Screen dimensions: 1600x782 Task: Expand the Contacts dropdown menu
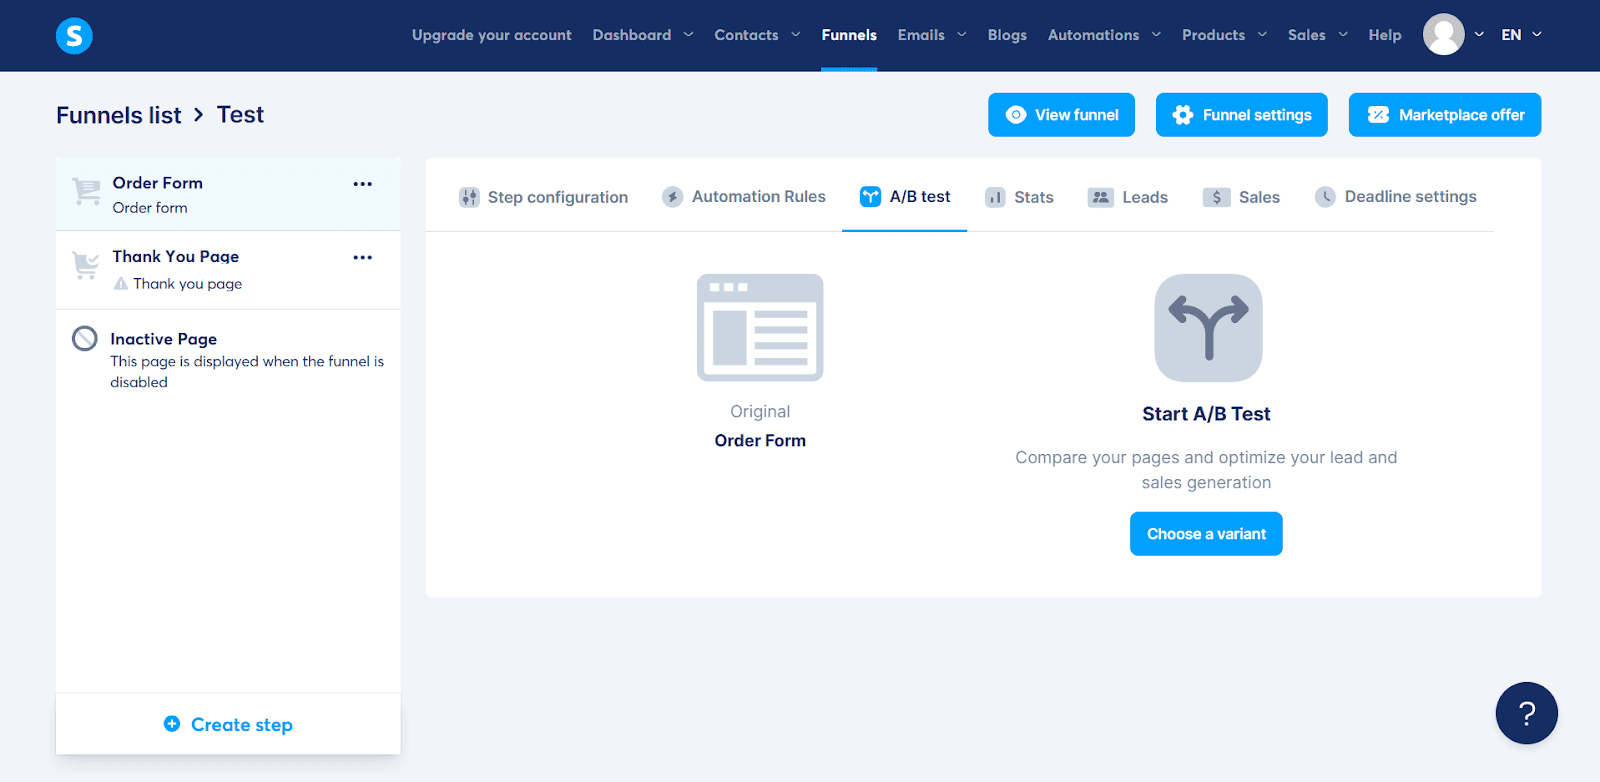(757, 35)
